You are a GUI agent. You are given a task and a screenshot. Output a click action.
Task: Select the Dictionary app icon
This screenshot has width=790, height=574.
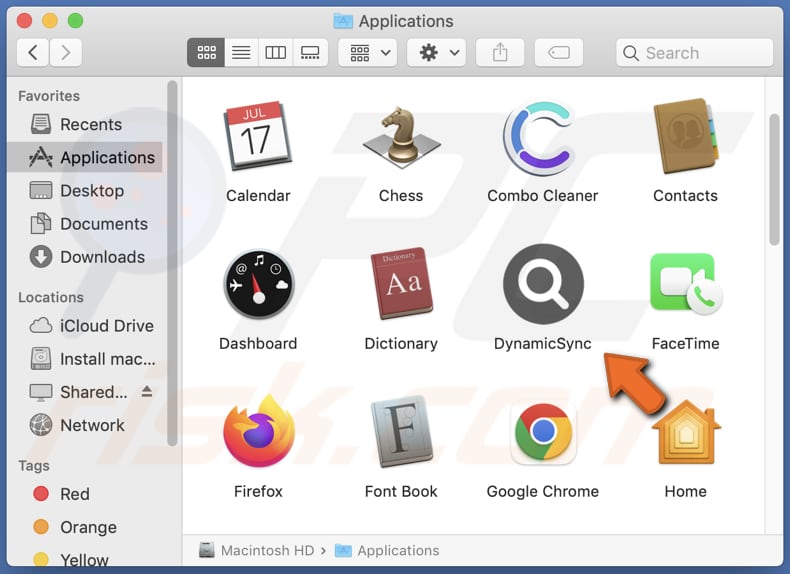[x=401, y=283]
